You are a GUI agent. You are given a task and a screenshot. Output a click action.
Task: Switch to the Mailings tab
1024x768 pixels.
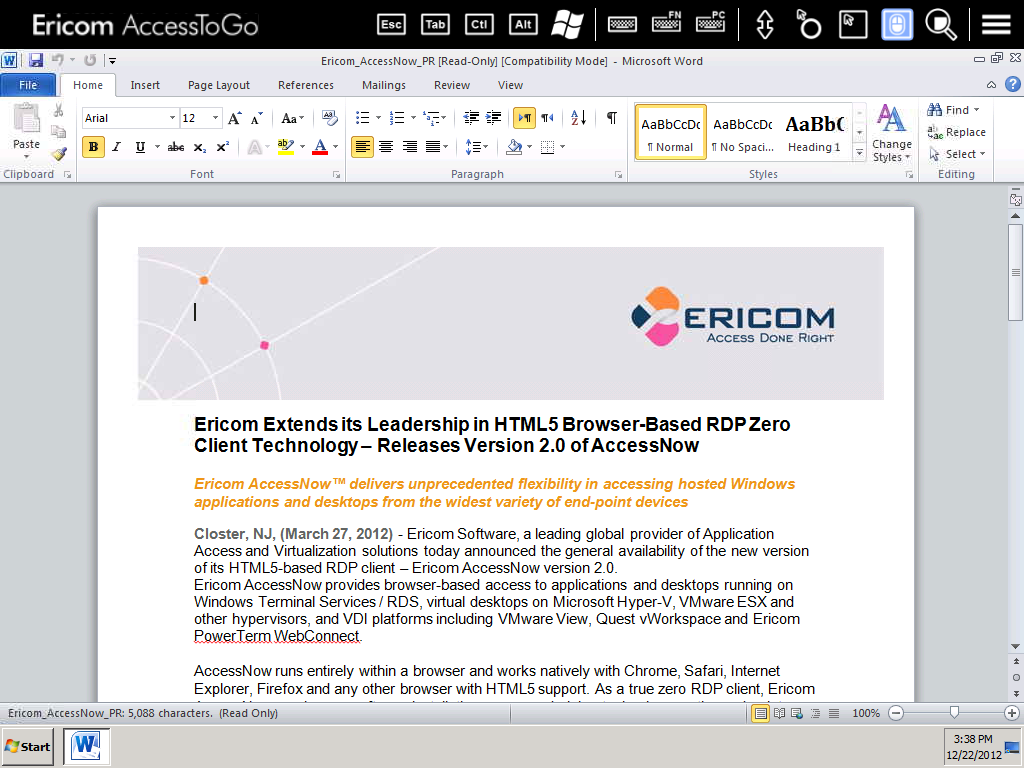point(384,85)
